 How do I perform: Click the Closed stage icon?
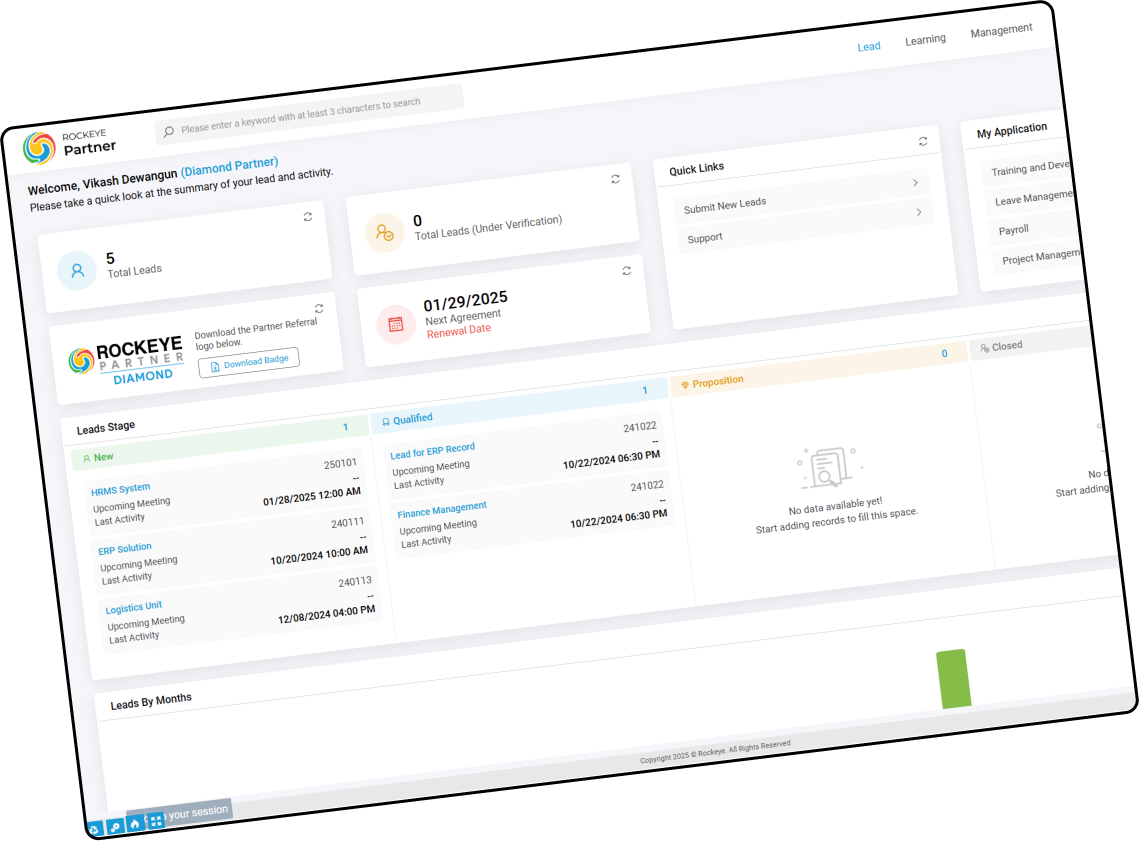point(984,348)
